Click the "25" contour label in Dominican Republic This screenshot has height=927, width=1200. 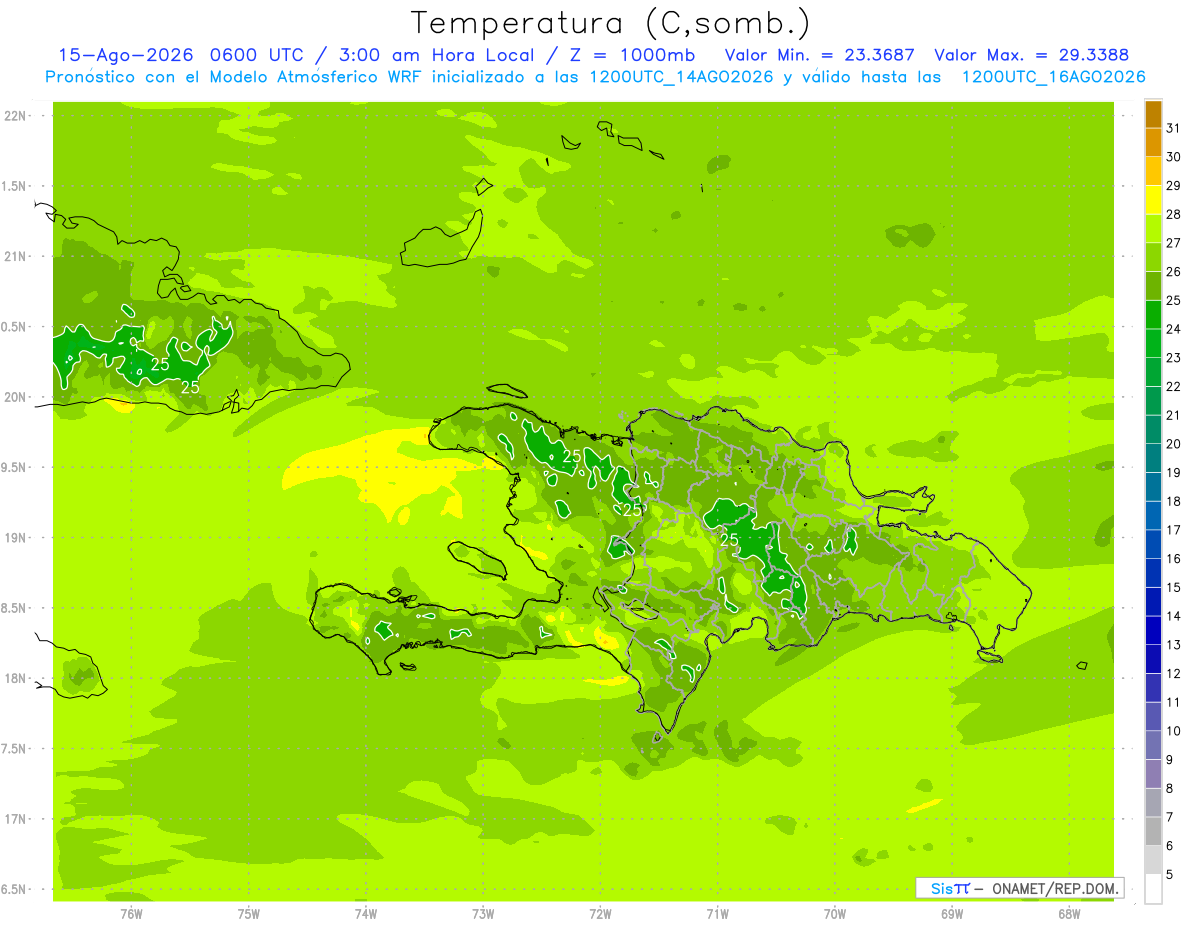(x=730, y=539)
